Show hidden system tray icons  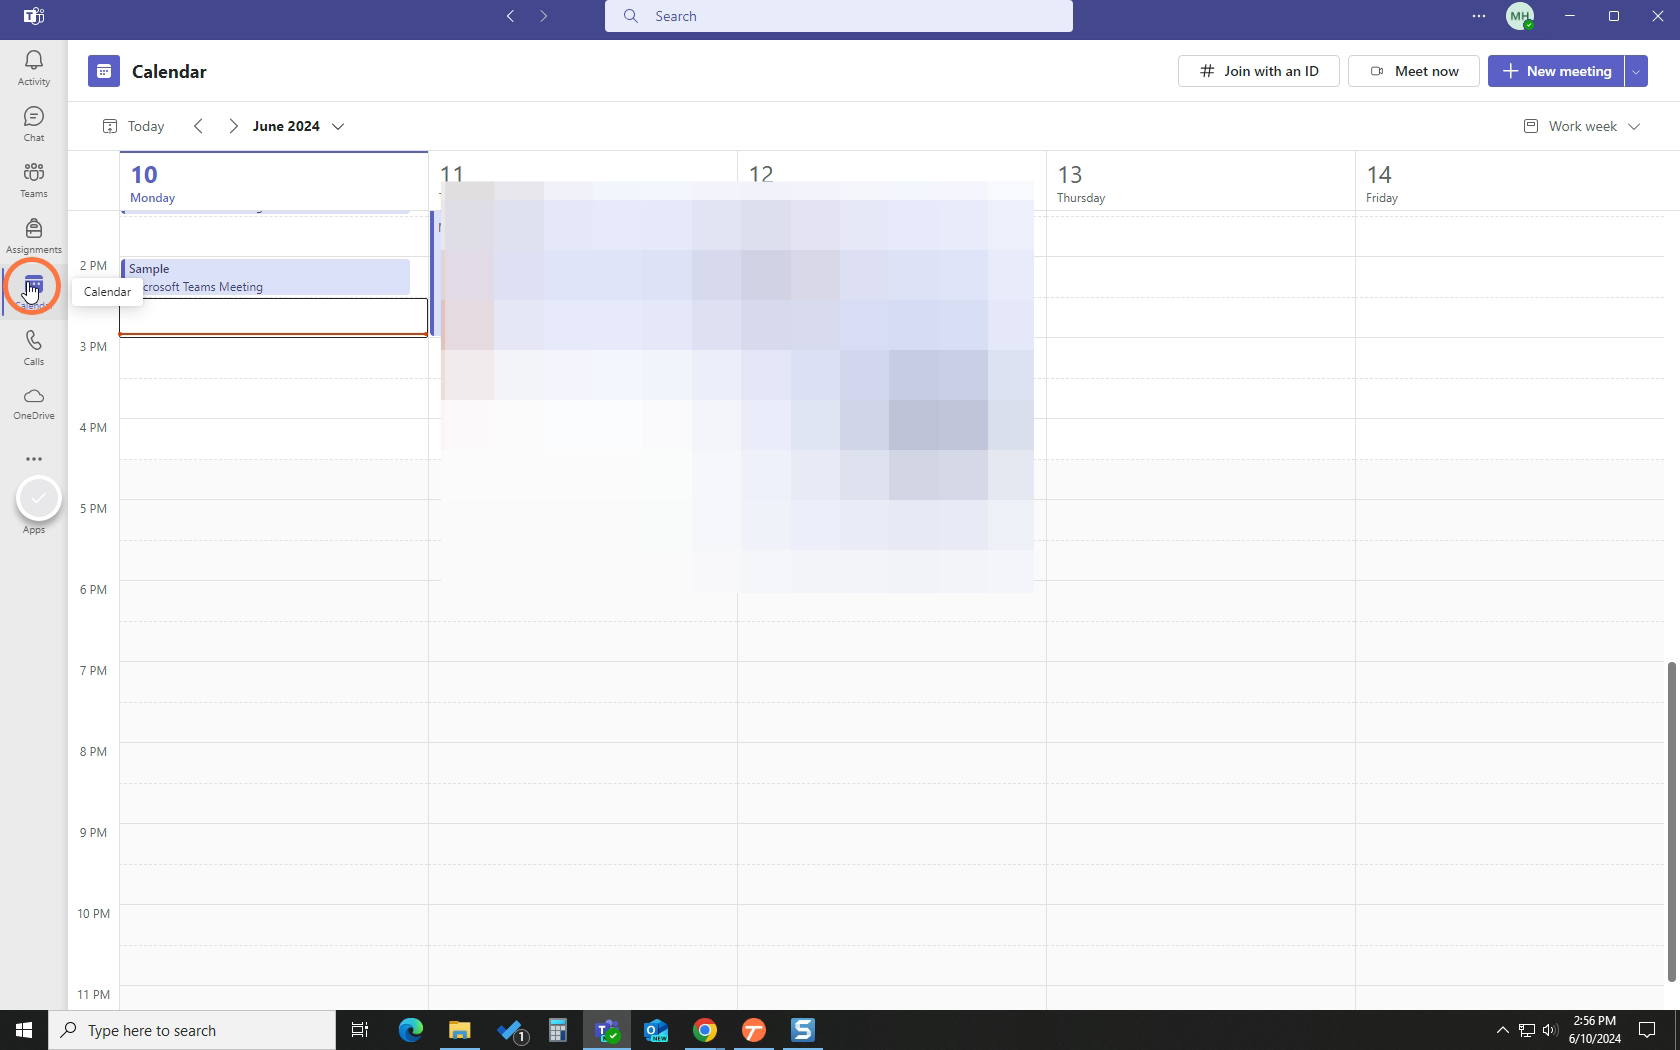coord(1502,1030)
